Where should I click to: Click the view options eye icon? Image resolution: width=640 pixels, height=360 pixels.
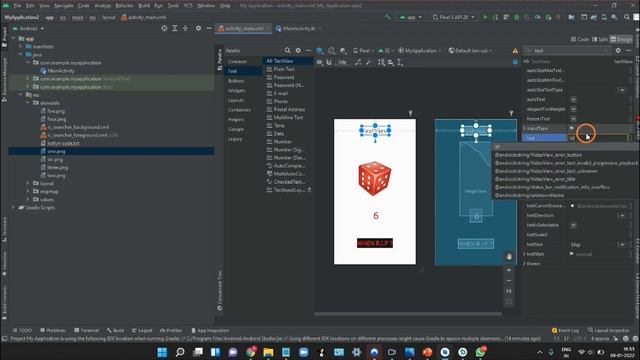click(x=320, y=62)
